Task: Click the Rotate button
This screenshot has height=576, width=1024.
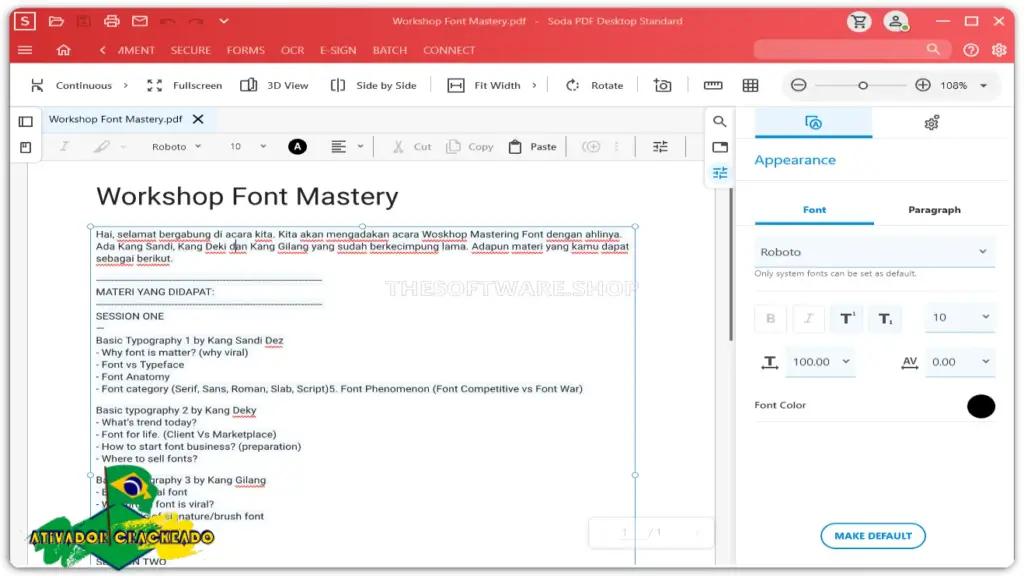Action: pos(594,86)
